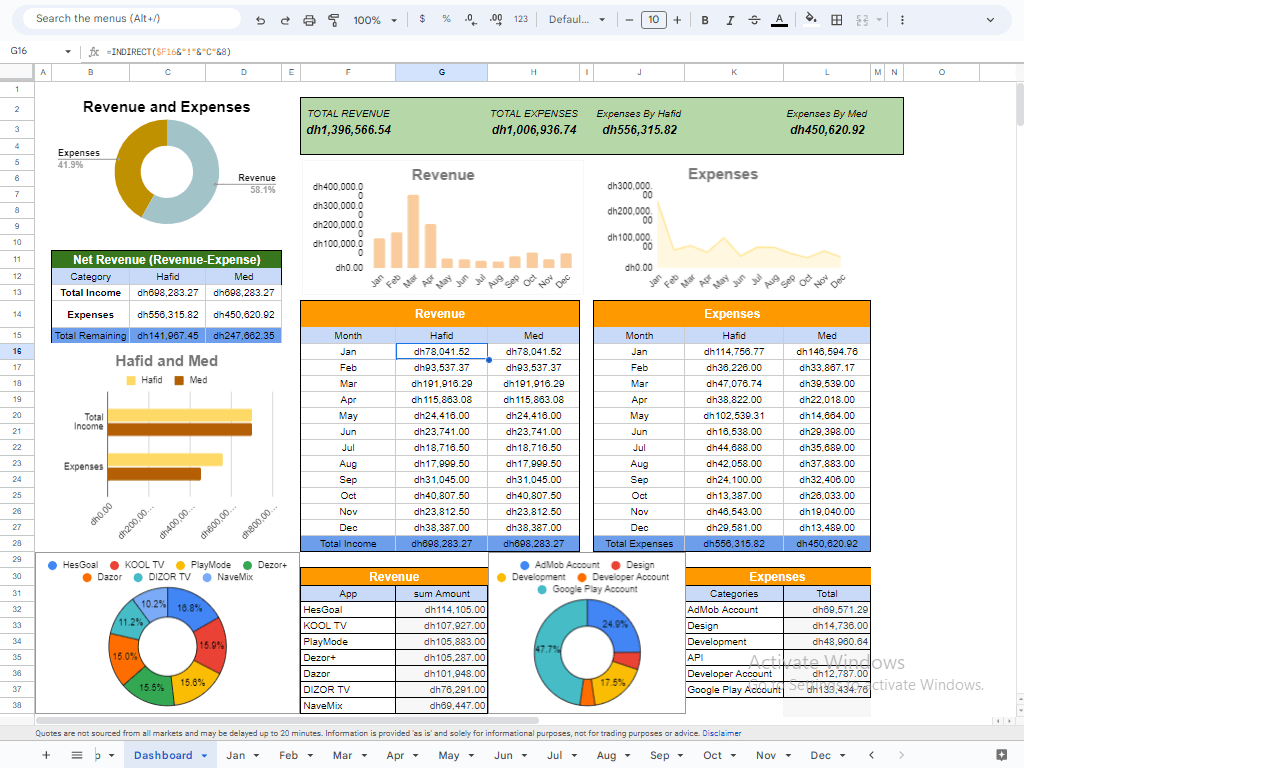1280x769 pixels.
Task: Open the text color picker
Action: (779, 20)
